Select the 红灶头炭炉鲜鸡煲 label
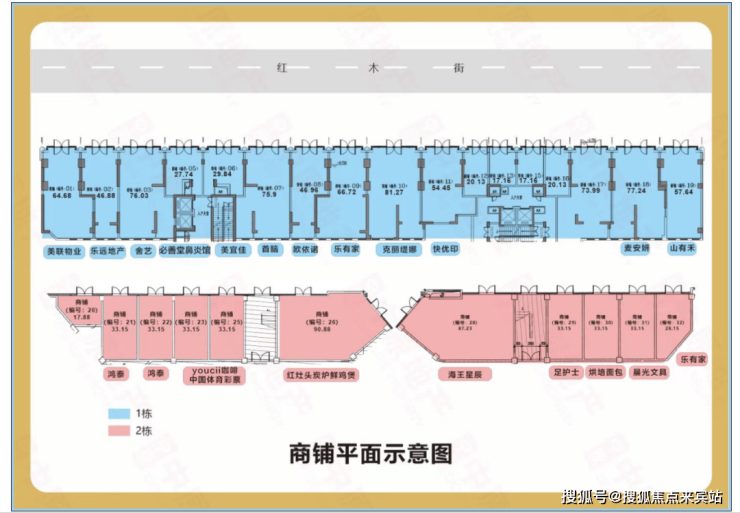The width and height of the screenshot is (740, 513). coord(321,376)
